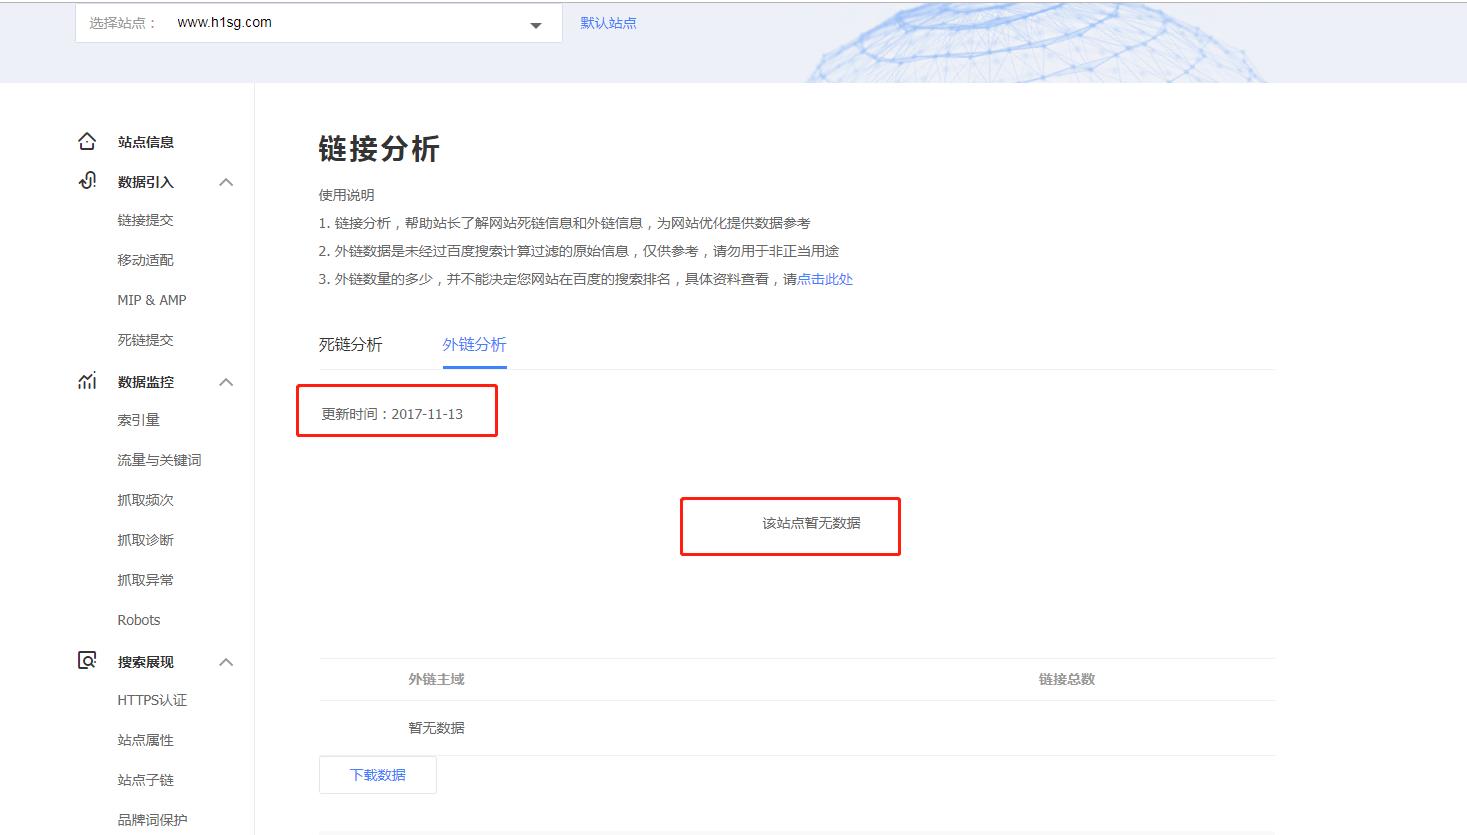Click the www.h1sg.com site field

(319, 23)
